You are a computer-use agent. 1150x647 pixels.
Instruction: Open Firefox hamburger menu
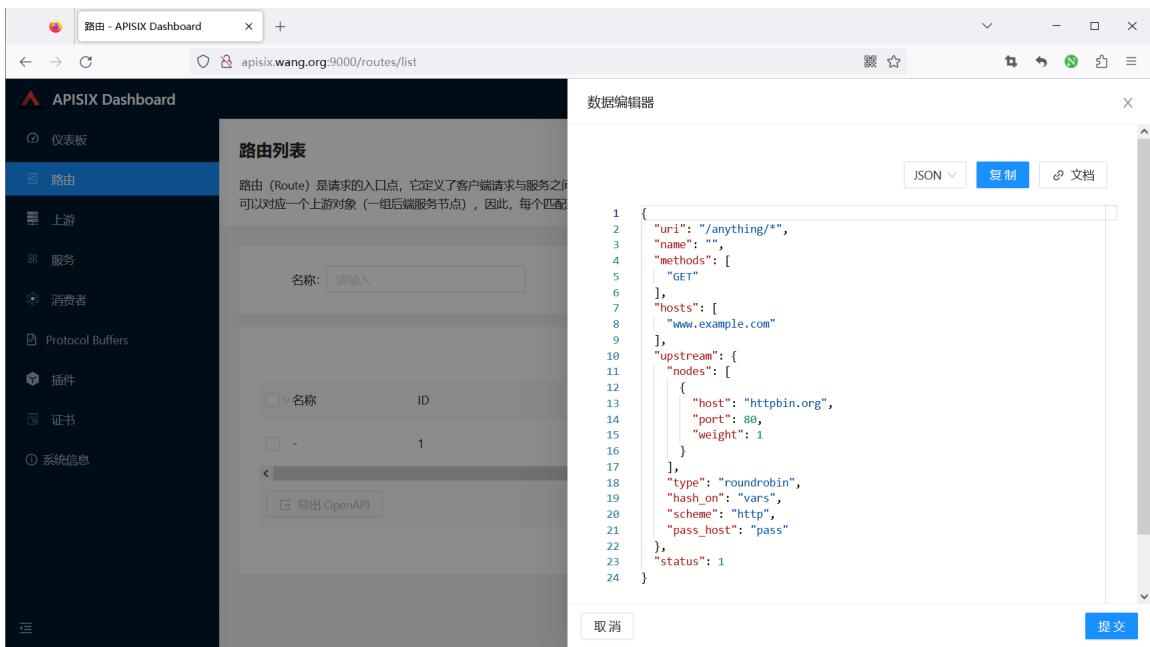pos(1131,62)
